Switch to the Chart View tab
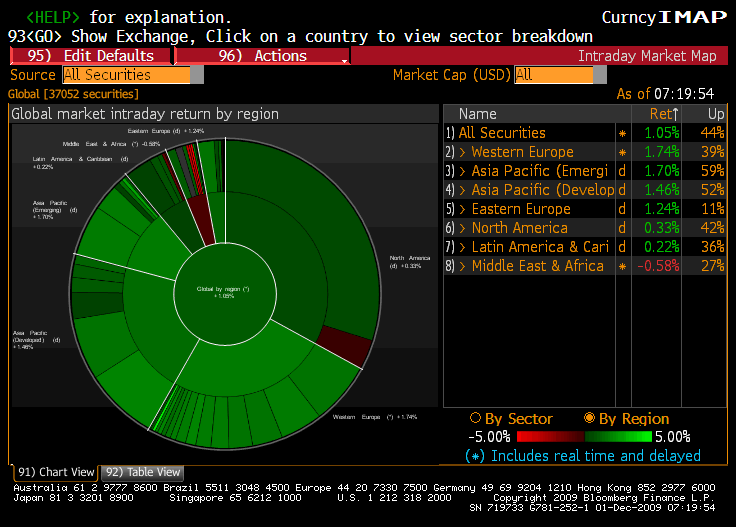The width and height of the screenshot is (736, 527). click(55, 472)
